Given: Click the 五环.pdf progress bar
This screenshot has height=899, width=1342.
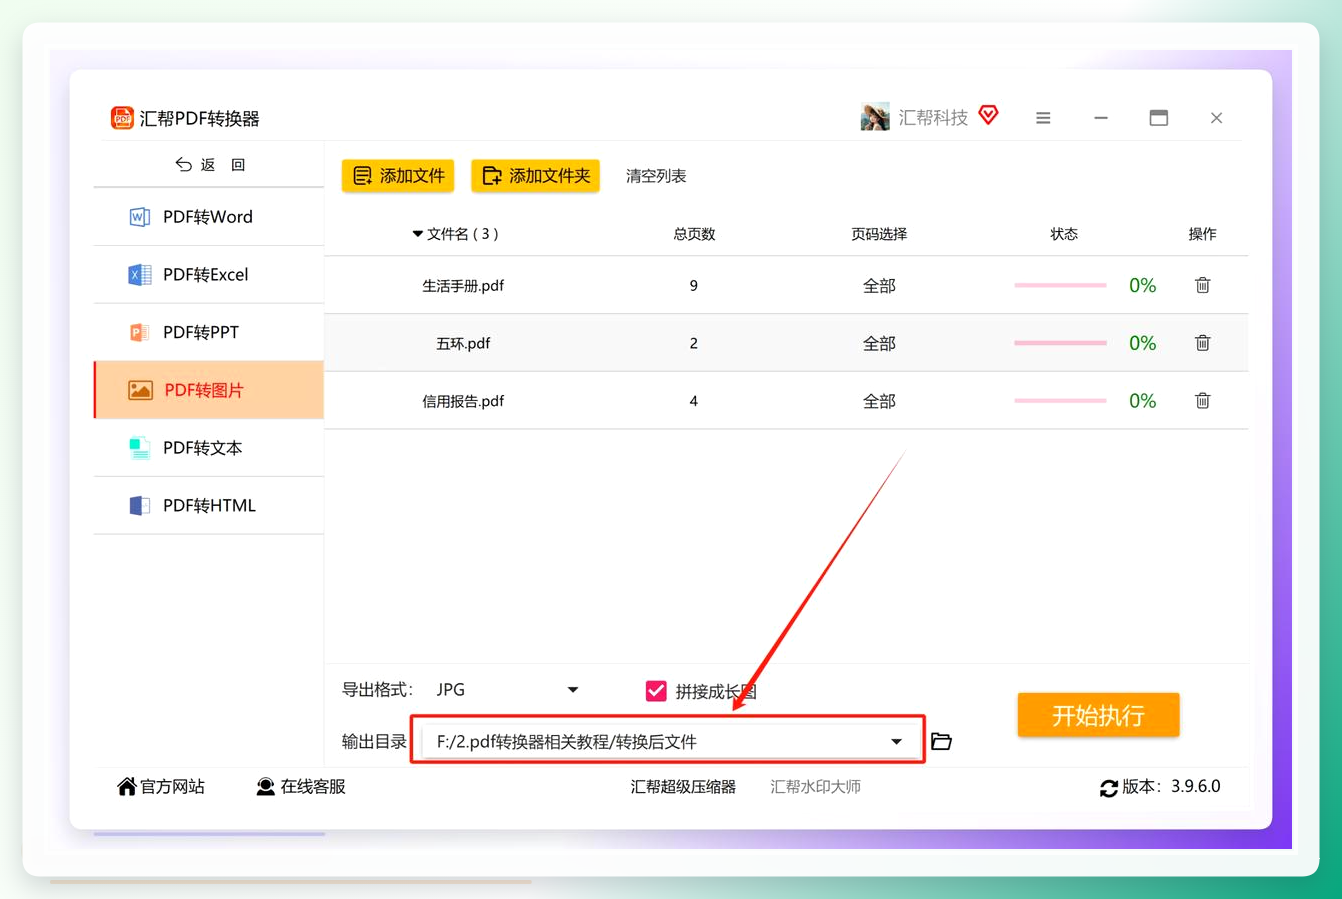Looking at the screenshot, I should point(1060,343).
